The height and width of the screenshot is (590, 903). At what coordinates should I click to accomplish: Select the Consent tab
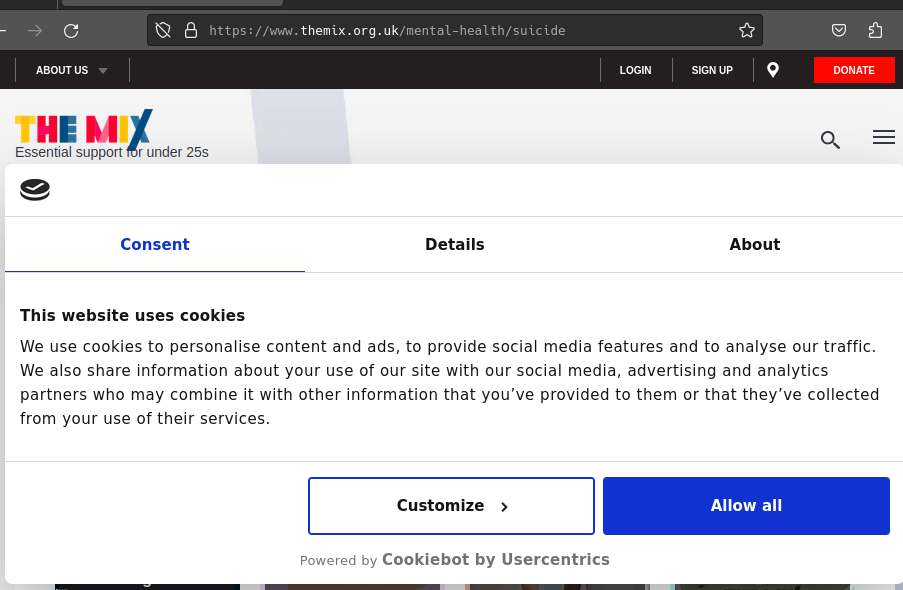155,244
